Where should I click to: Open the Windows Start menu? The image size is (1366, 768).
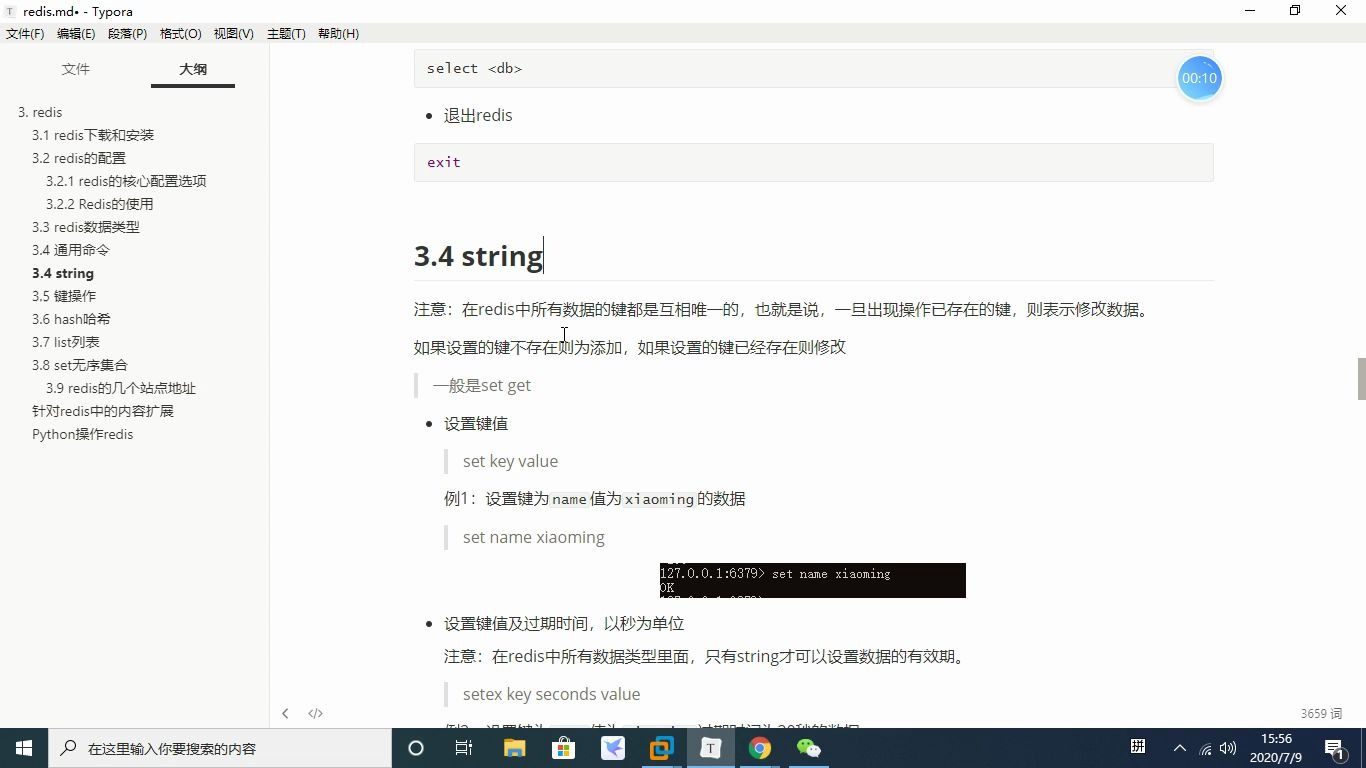pos(24,748)
